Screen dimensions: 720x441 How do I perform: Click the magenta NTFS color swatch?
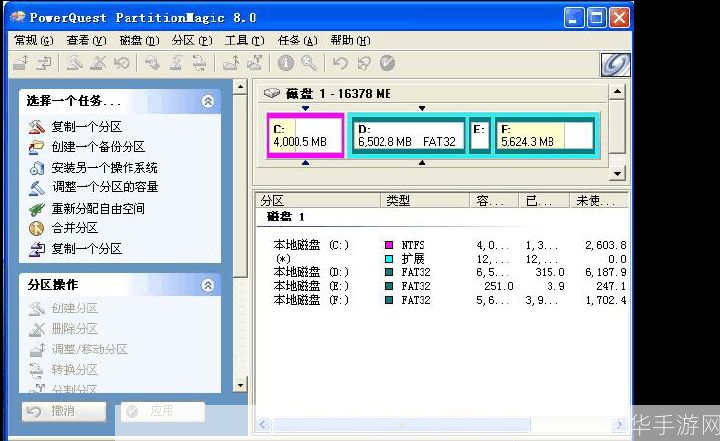click(388, 245)
